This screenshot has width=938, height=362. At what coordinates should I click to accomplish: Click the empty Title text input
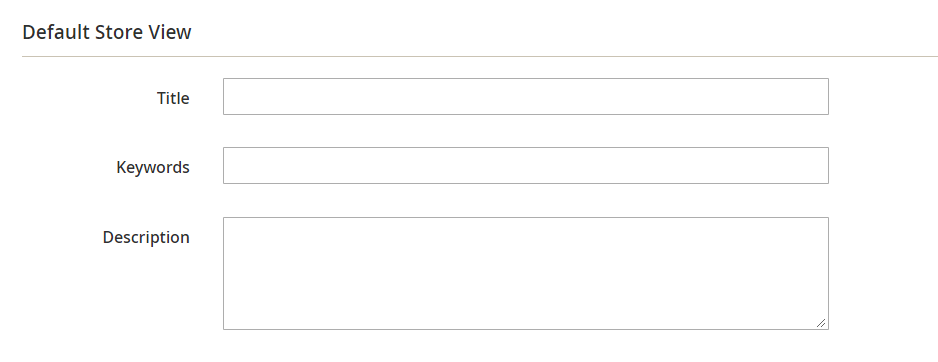(526, 96)
